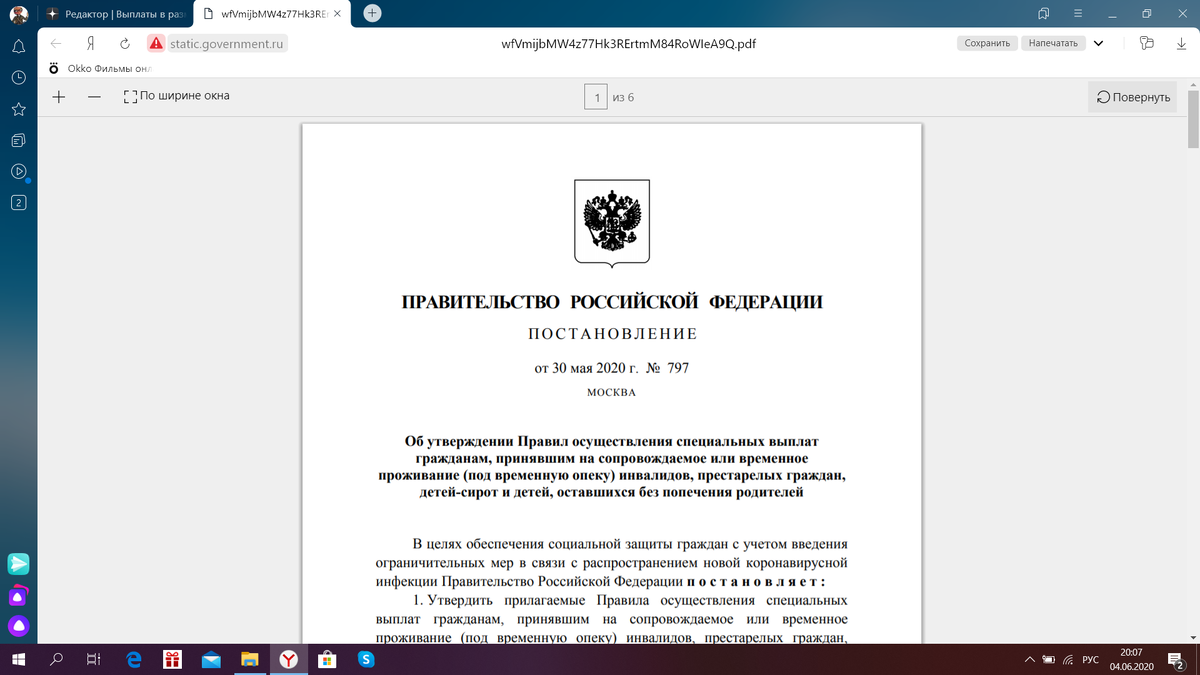
Task: Open Task View in the taskbar
Action: tap(94, 659)
